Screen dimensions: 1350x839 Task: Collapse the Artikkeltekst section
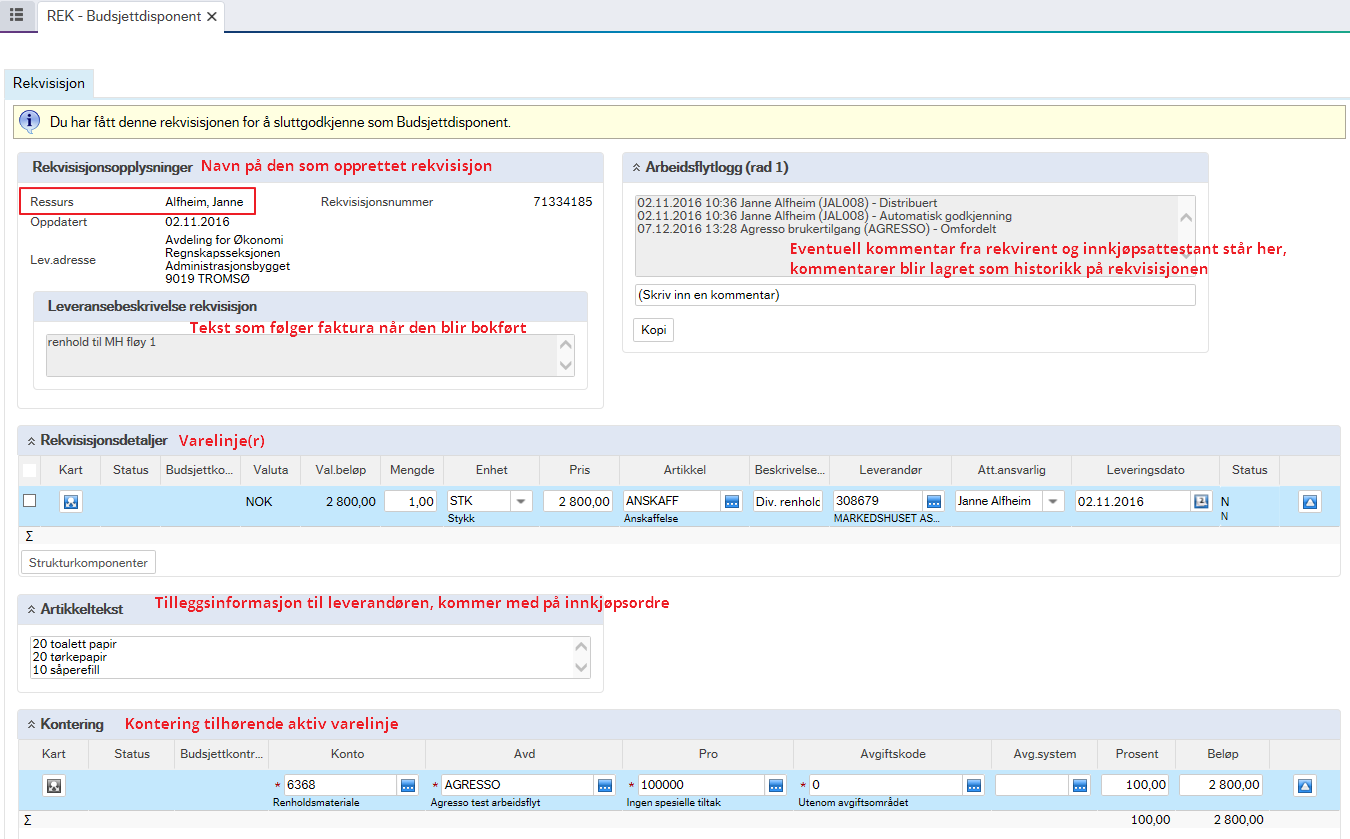[31, 608]
